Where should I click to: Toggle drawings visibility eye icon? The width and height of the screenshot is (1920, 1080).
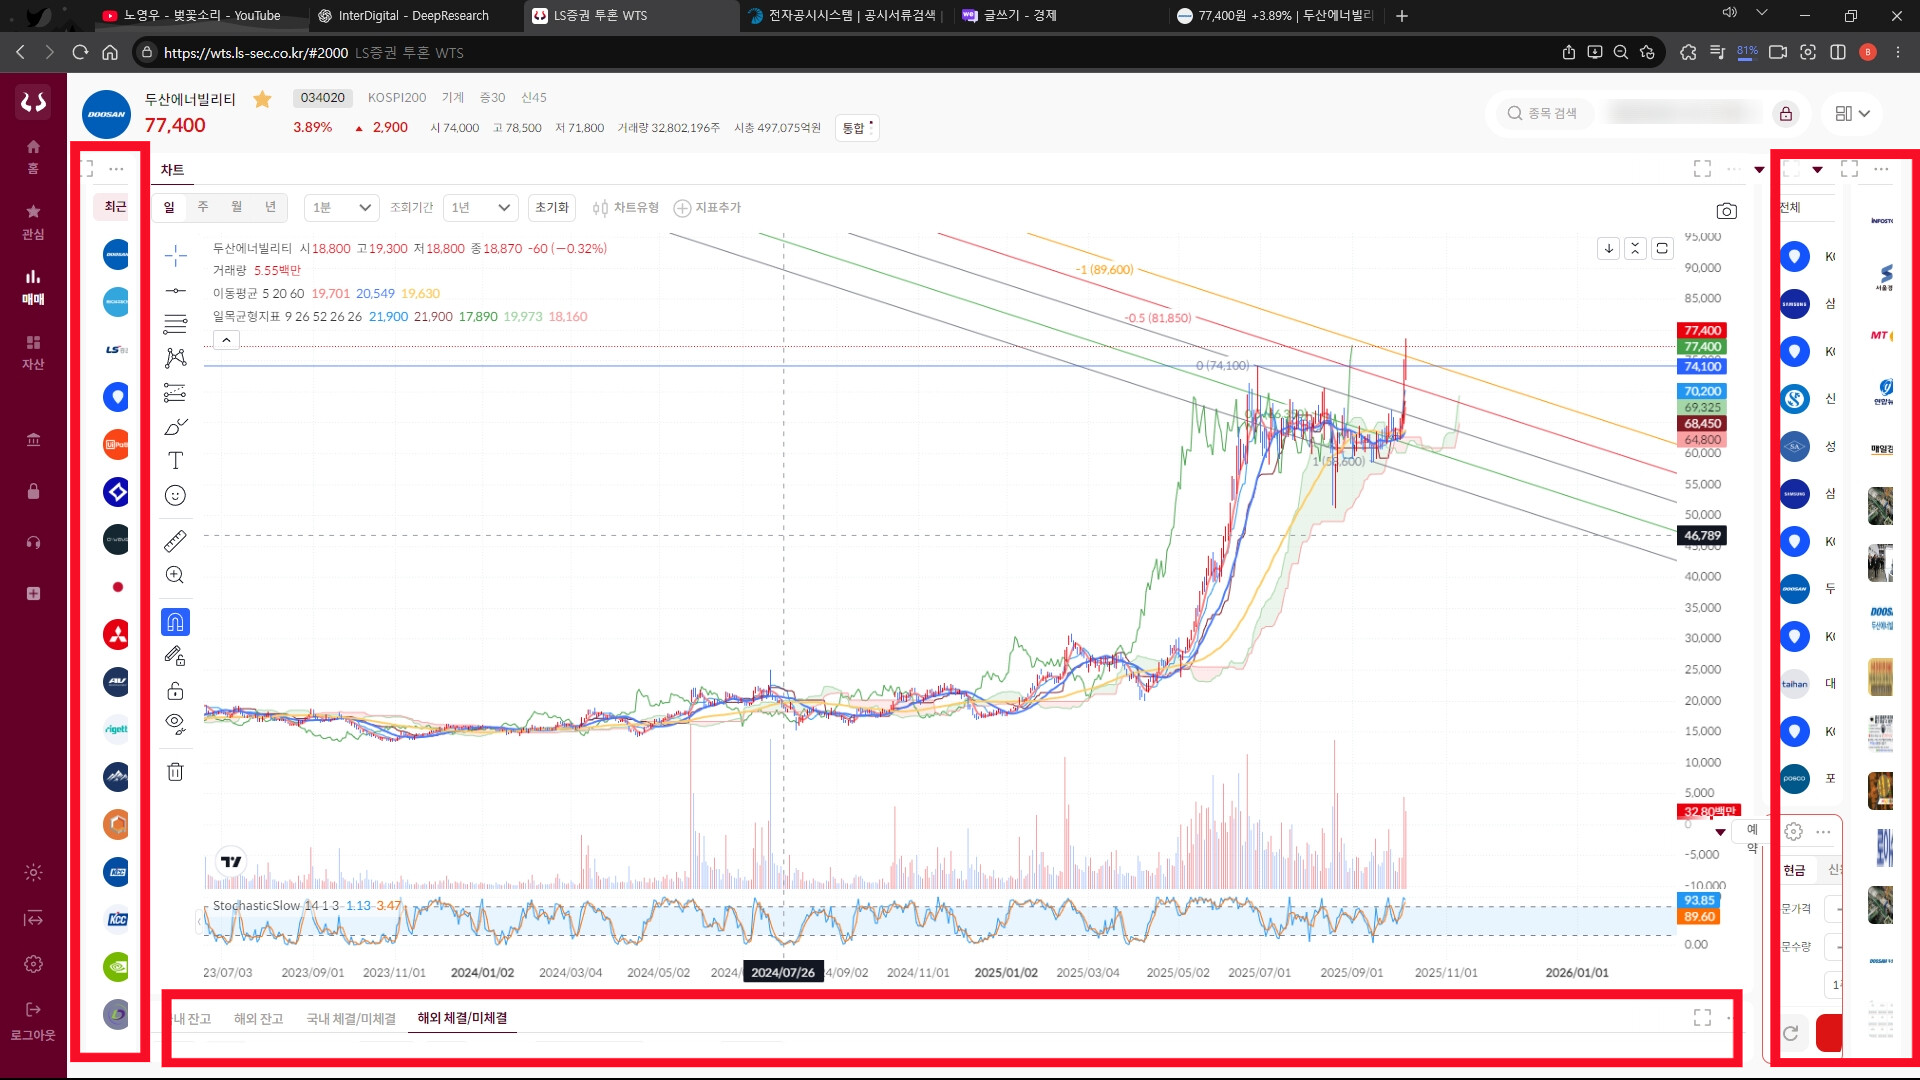click(x=175, y=723)
